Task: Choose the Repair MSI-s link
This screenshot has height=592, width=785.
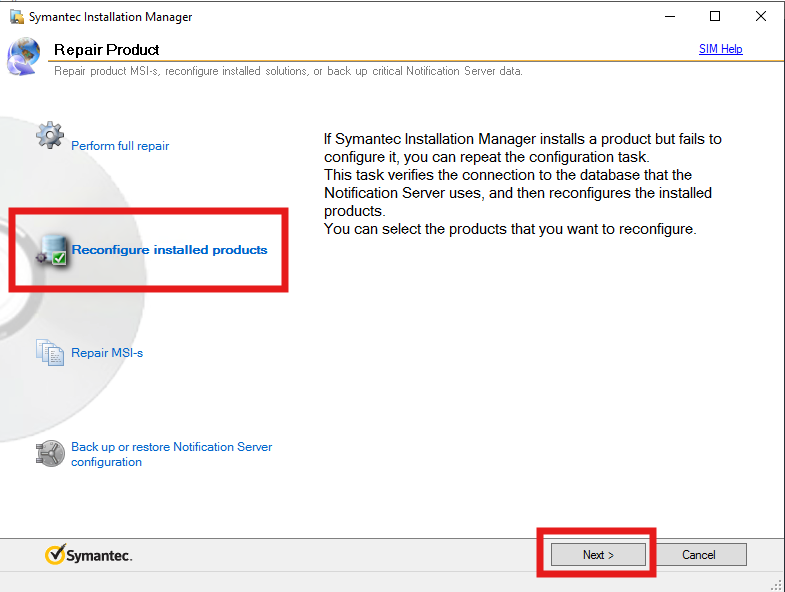Action: click(x=107, y=353)
